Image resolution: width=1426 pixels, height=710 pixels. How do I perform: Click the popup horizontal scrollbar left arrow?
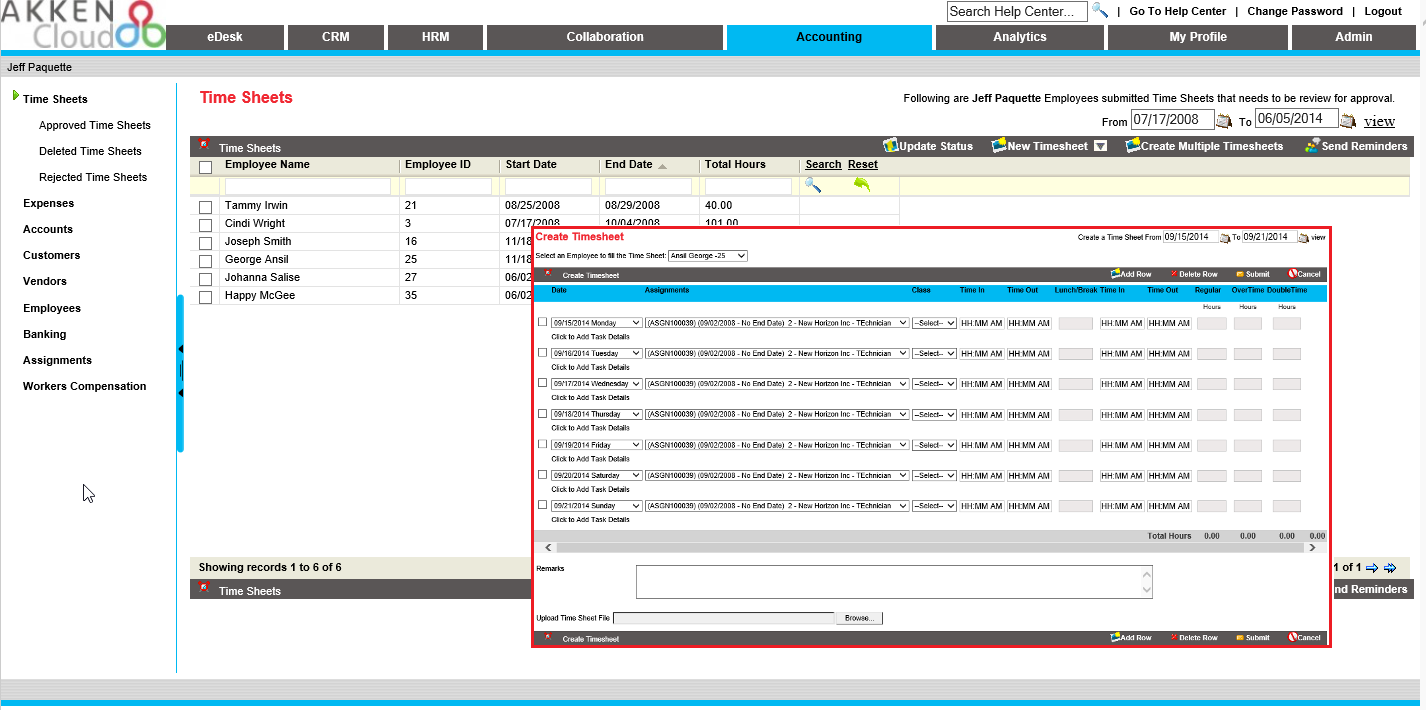pyautogui.click(x=548, y=548)
